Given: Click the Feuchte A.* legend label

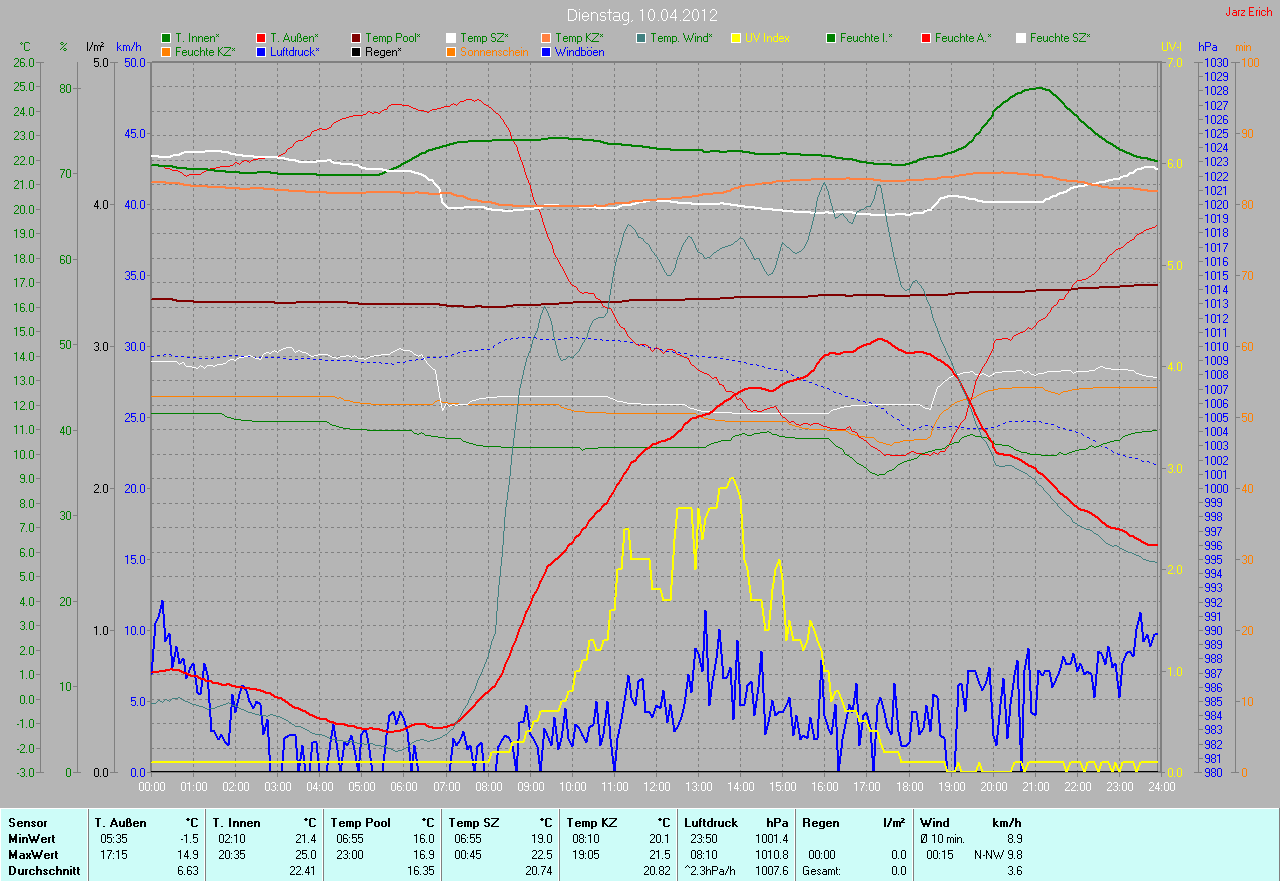Looking at the screenshot, I should (x=963, y=38).
